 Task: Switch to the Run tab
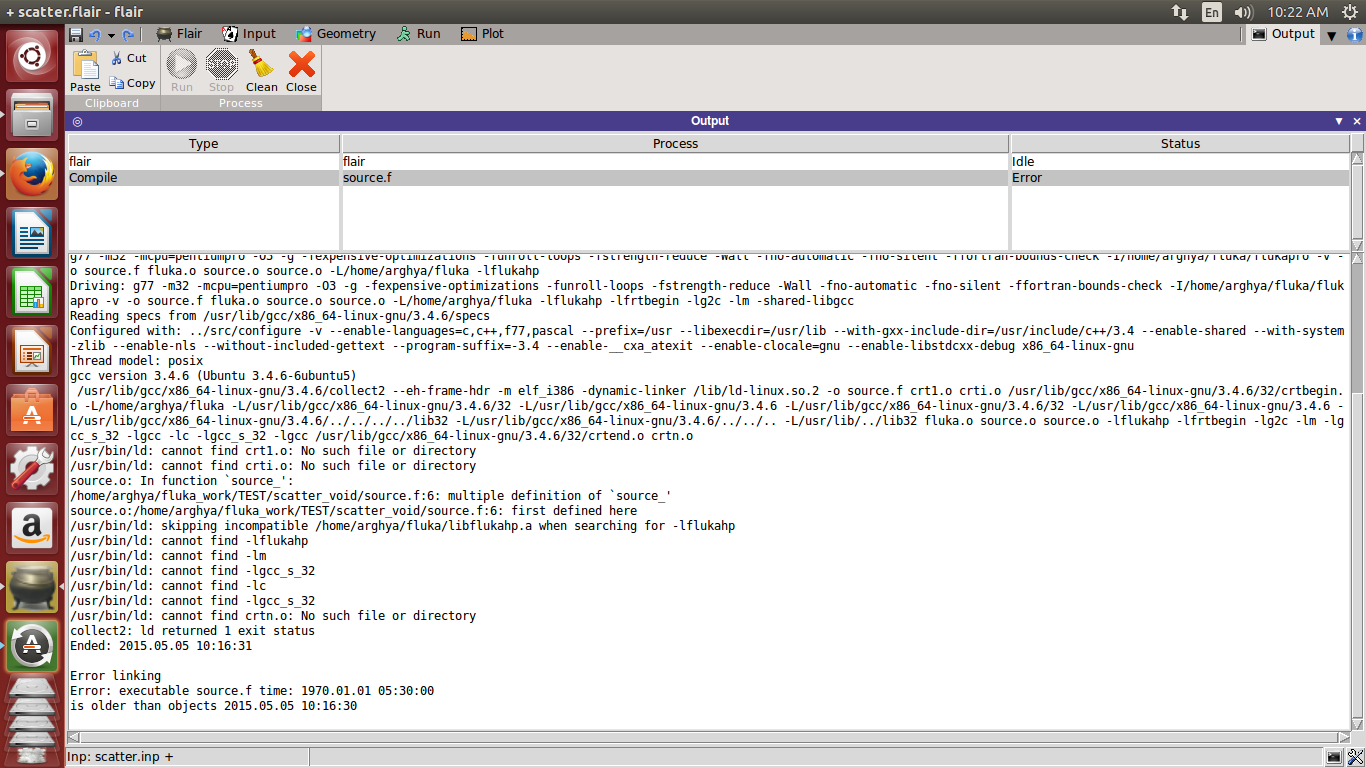click(x=418, y=33)
